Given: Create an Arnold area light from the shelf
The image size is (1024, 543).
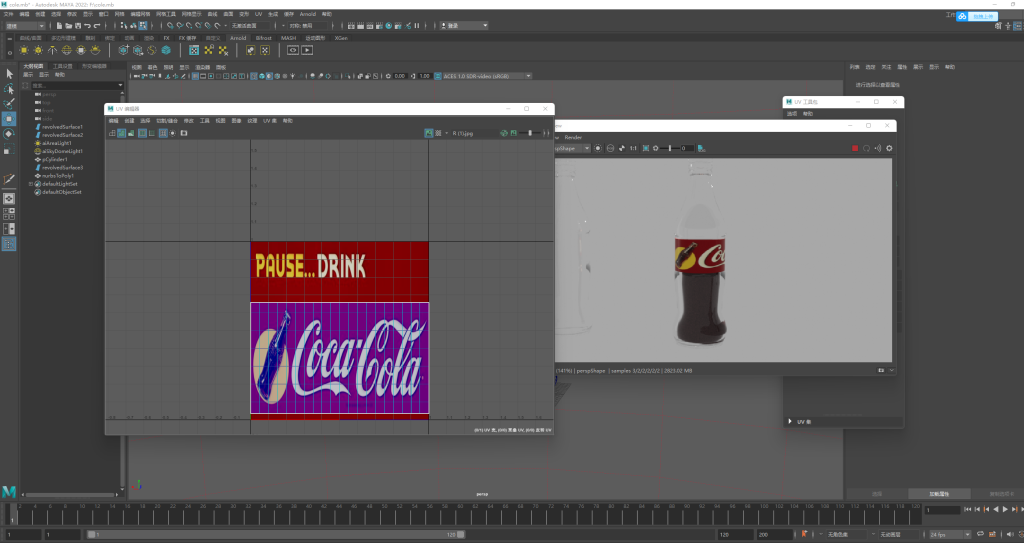Looking at the screenshot, I should click(x=24, y=50).
